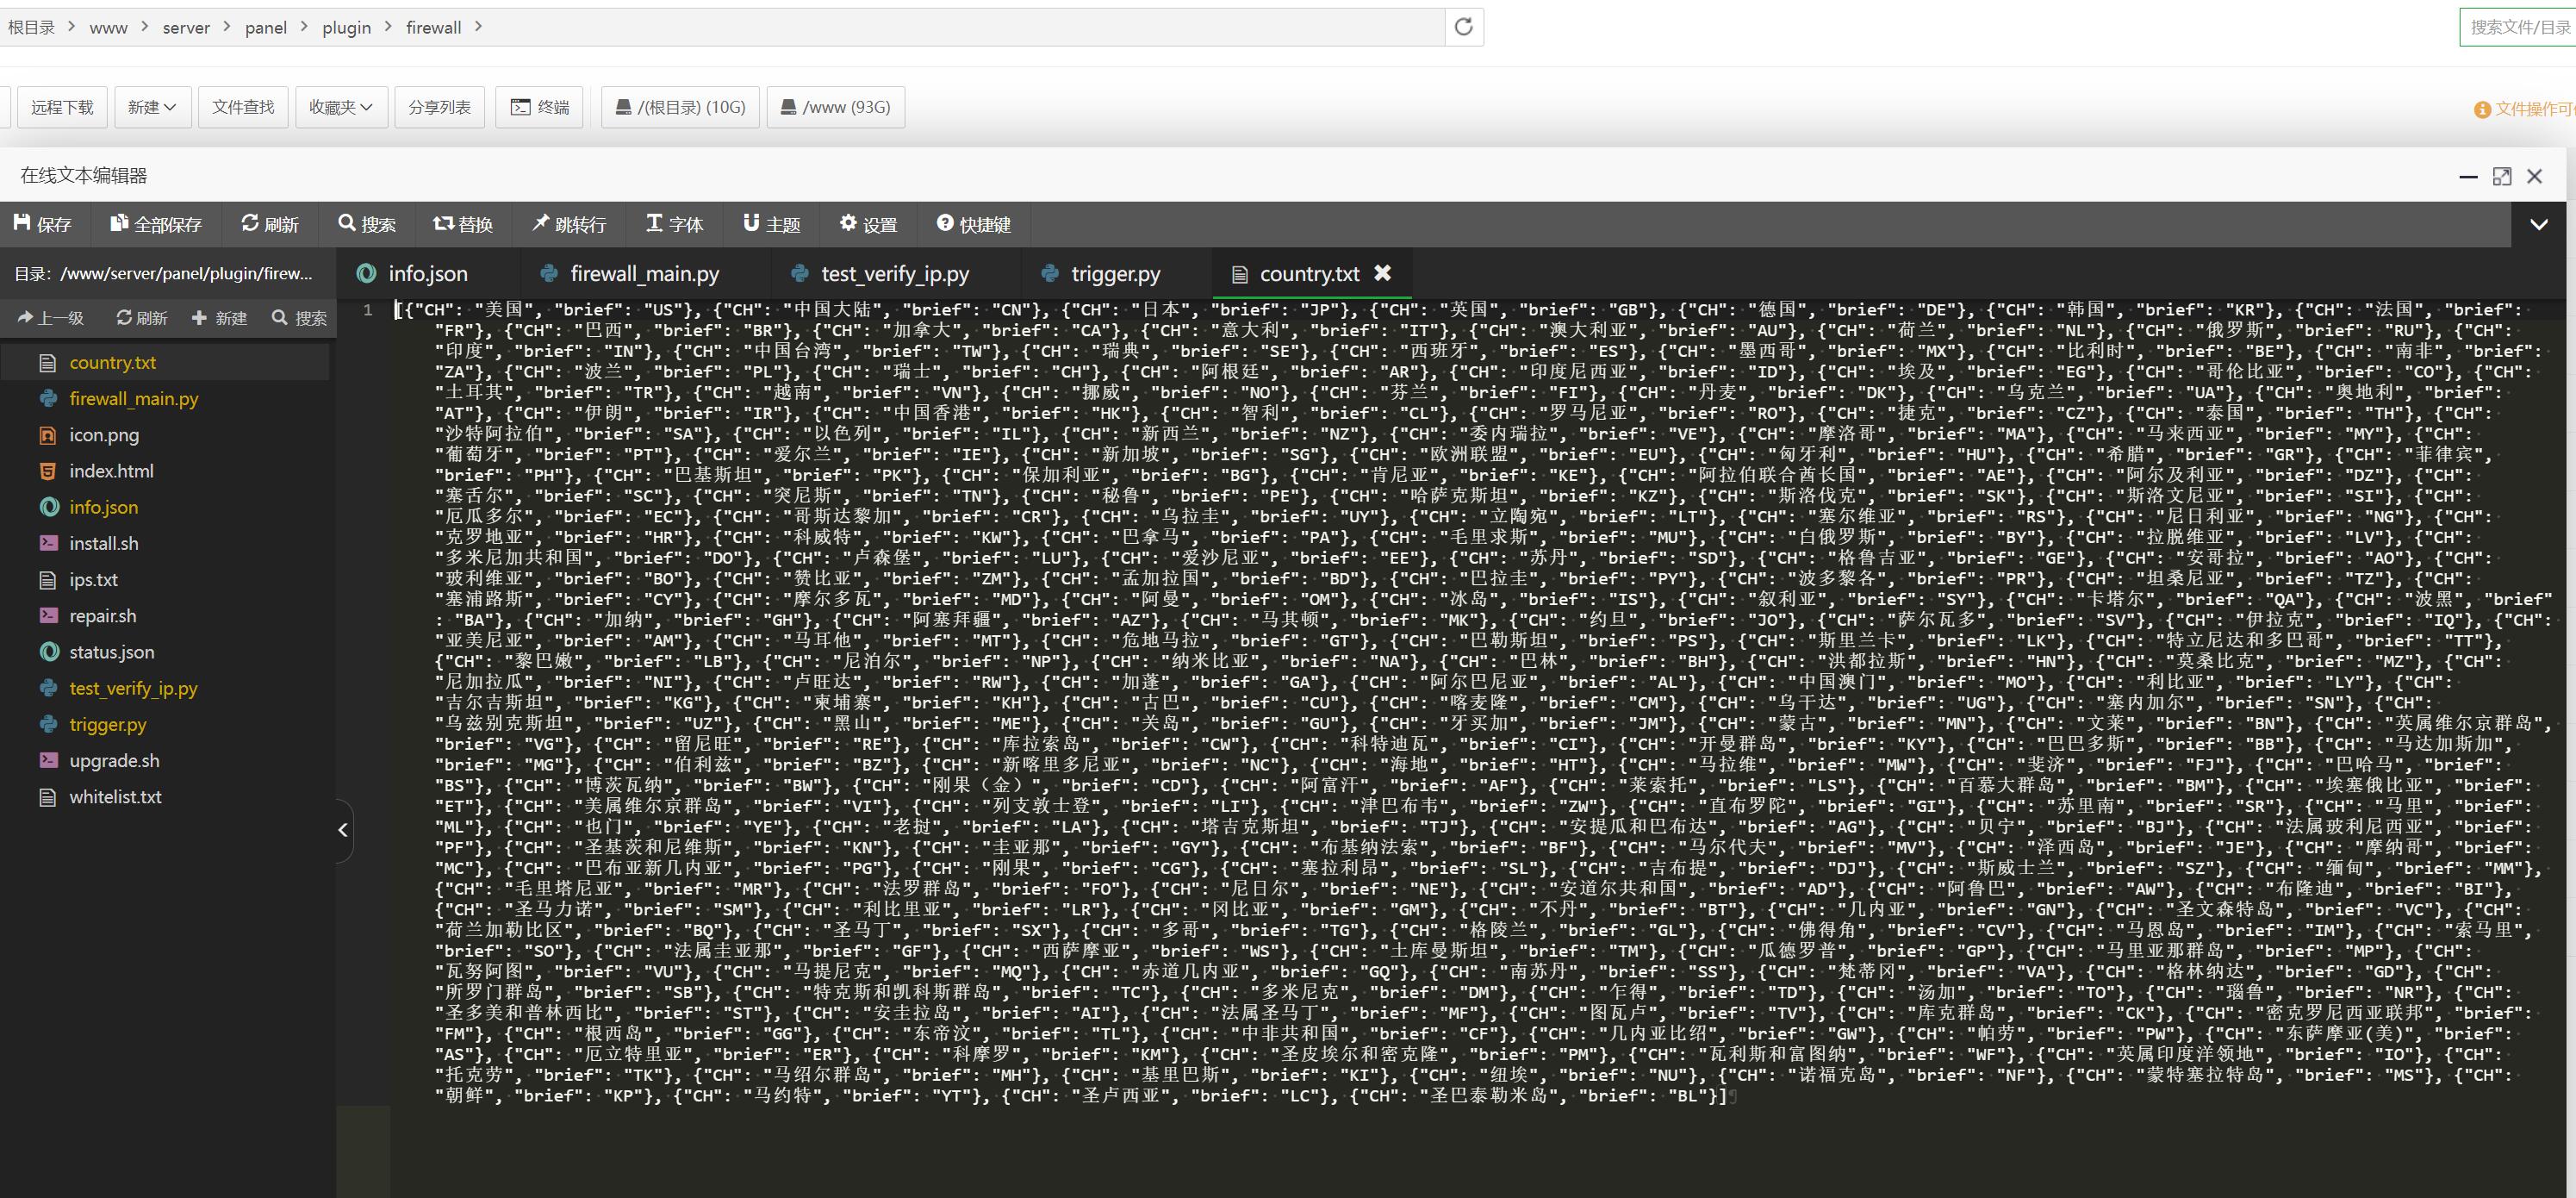Open the Replace (替换) tool
The height and width of the screenshot is (1198, 2576).
coord(463,224)
